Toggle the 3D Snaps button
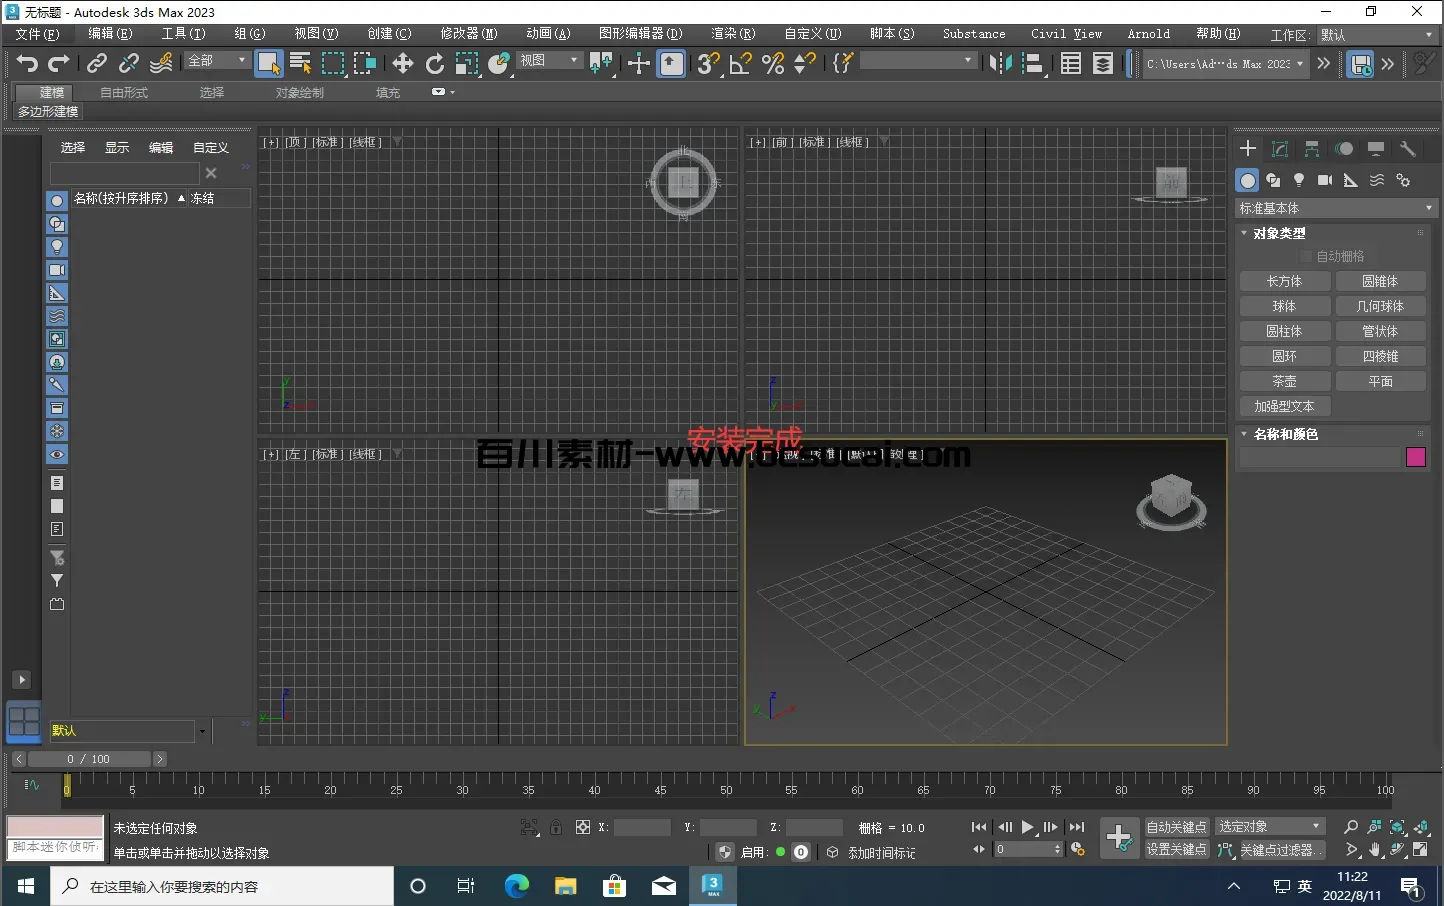Viewport: 1444px width, 906px height. [708, 63]
